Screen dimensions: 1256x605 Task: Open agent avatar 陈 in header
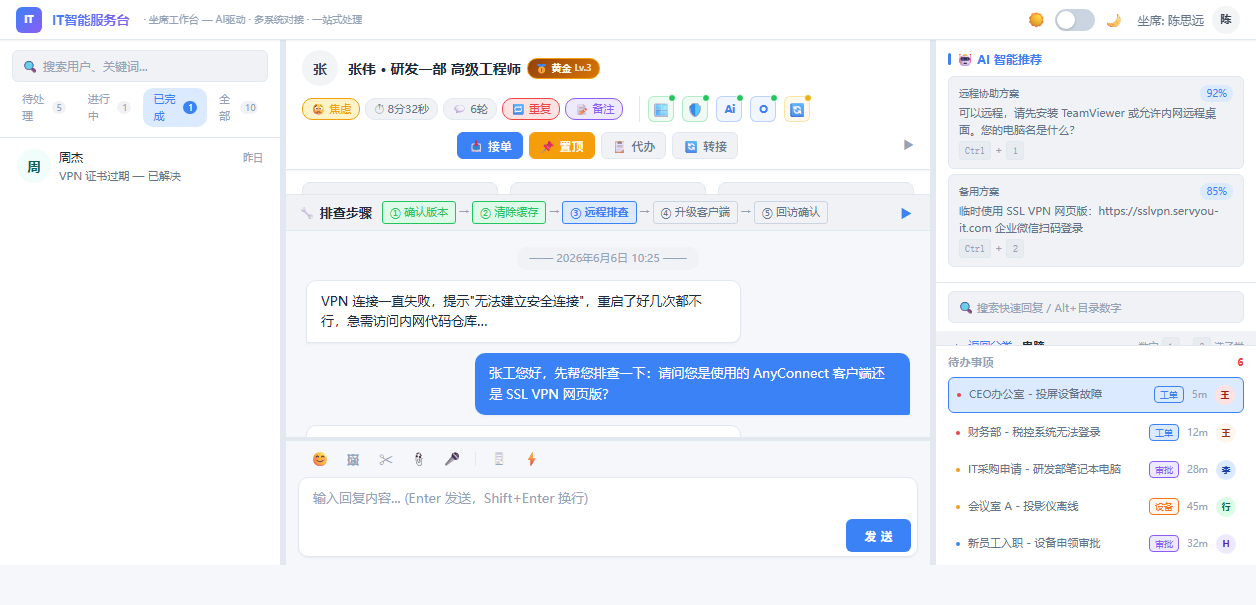click(x=1226, y=20)
